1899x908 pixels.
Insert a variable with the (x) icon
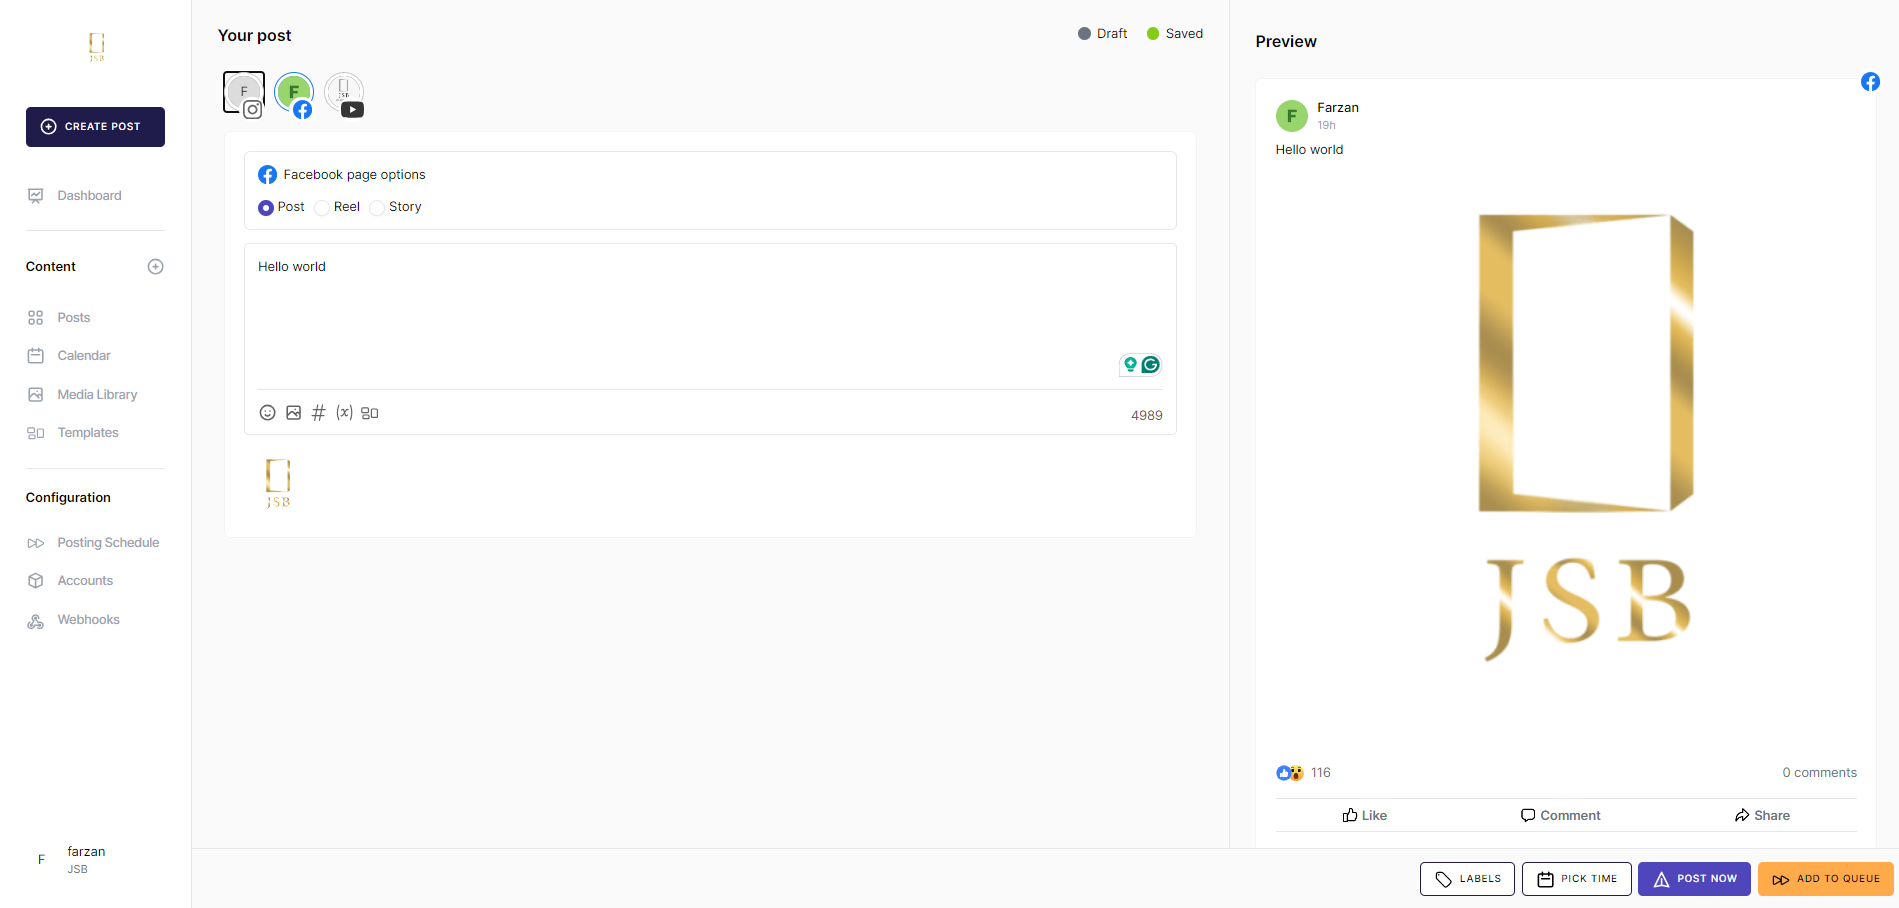pos(344,413)
